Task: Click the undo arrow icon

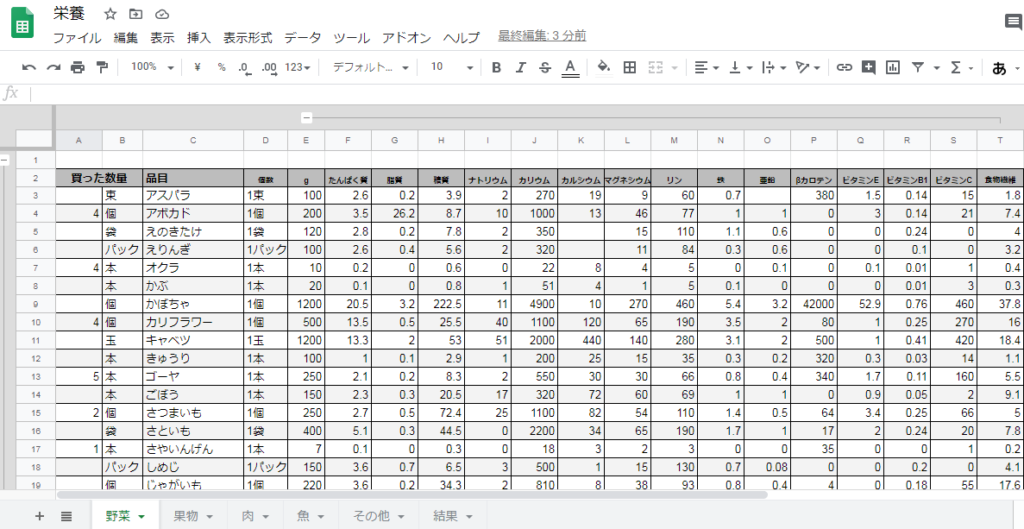Action: click(28, 67)
